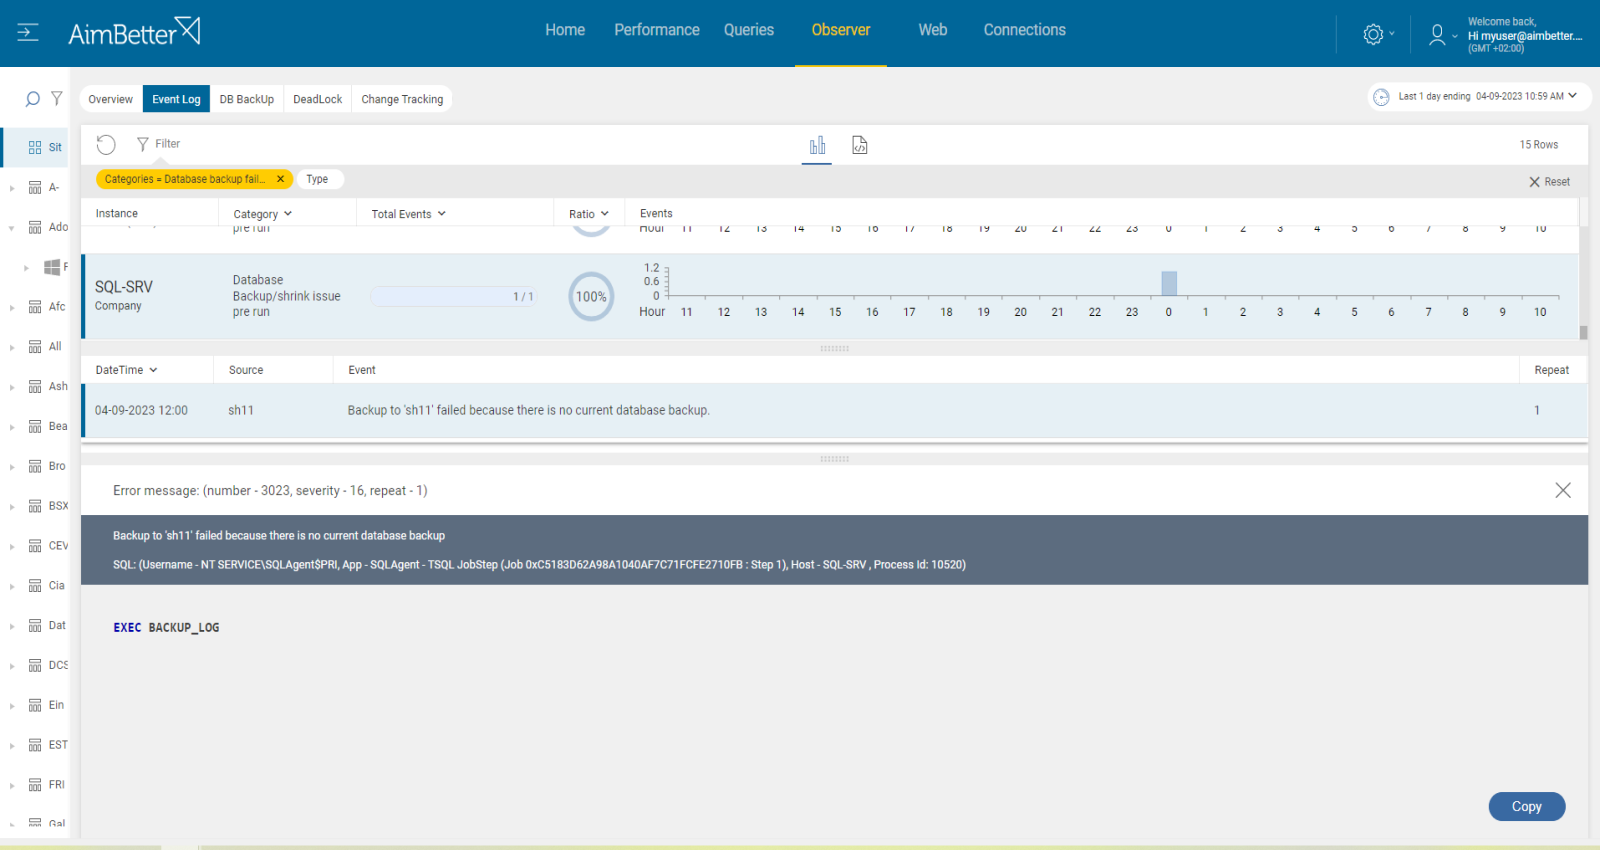Click the Ado server icon in sidebar
The image size is (1600, 850).
pyautogui.click(x=35, y=227)
